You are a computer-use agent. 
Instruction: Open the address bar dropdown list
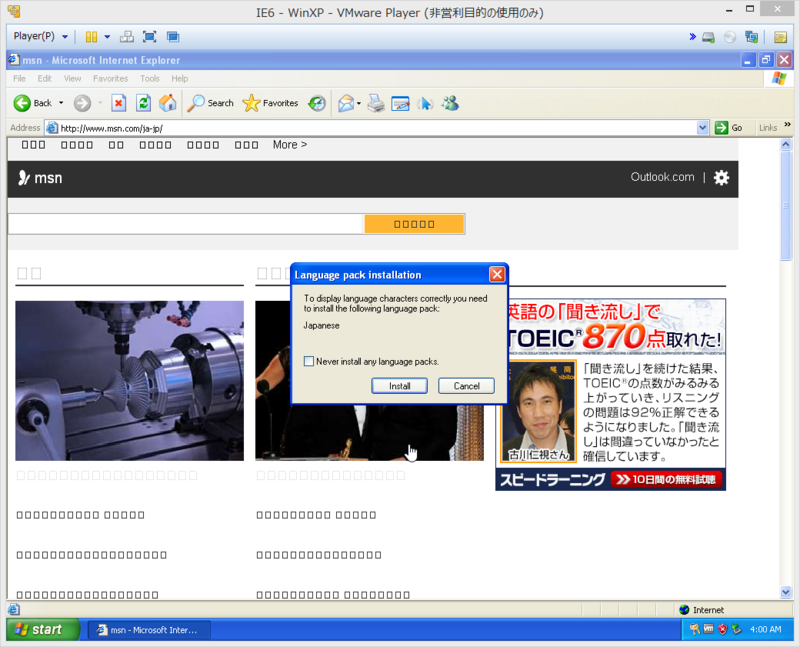click(x=703, y=128)
